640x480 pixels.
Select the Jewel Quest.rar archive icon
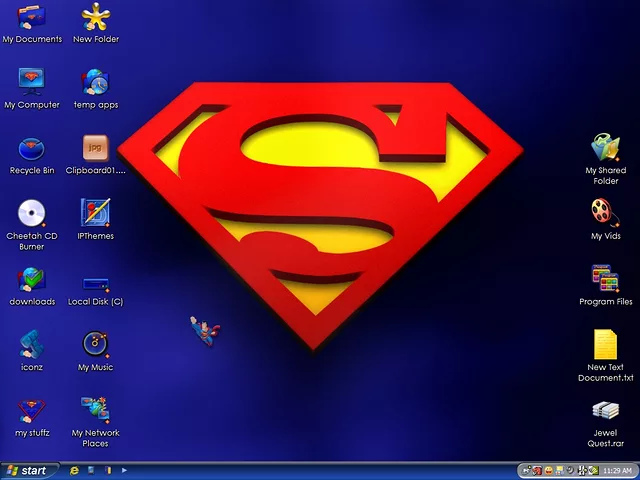pyautogui.click(x=606, y=411)
